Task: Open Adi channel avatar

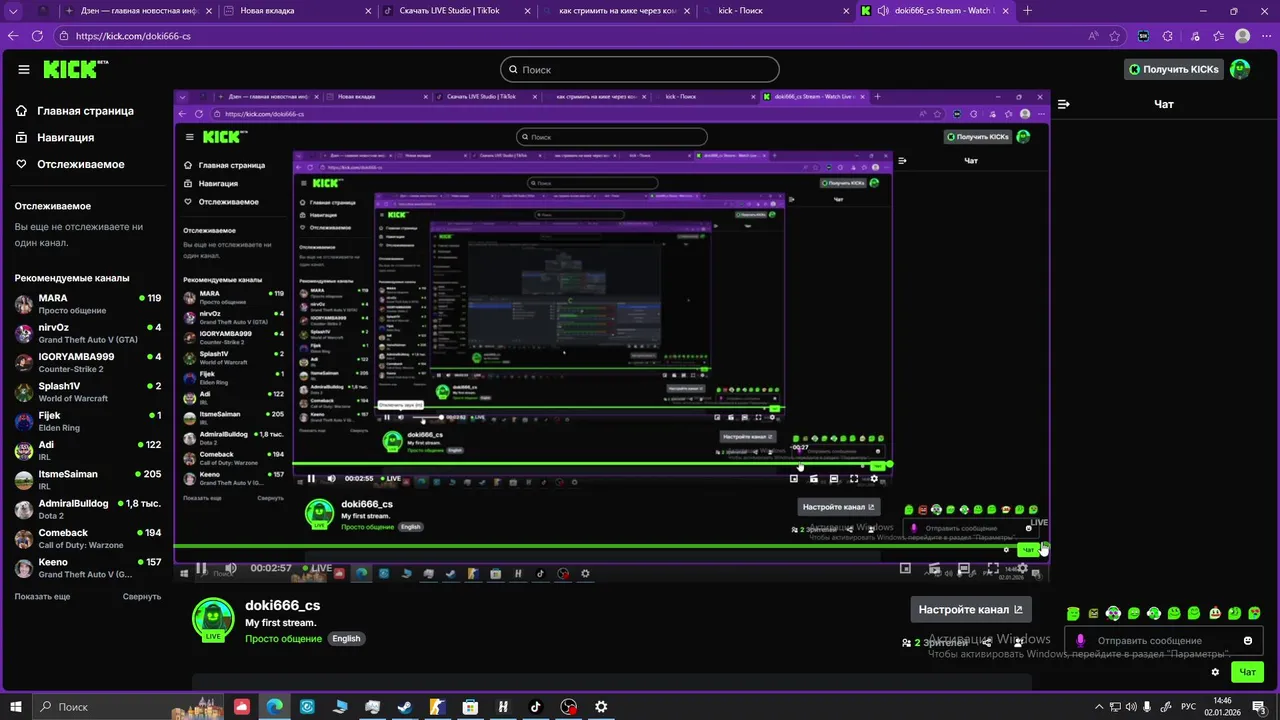Action: tap(24, 450)
